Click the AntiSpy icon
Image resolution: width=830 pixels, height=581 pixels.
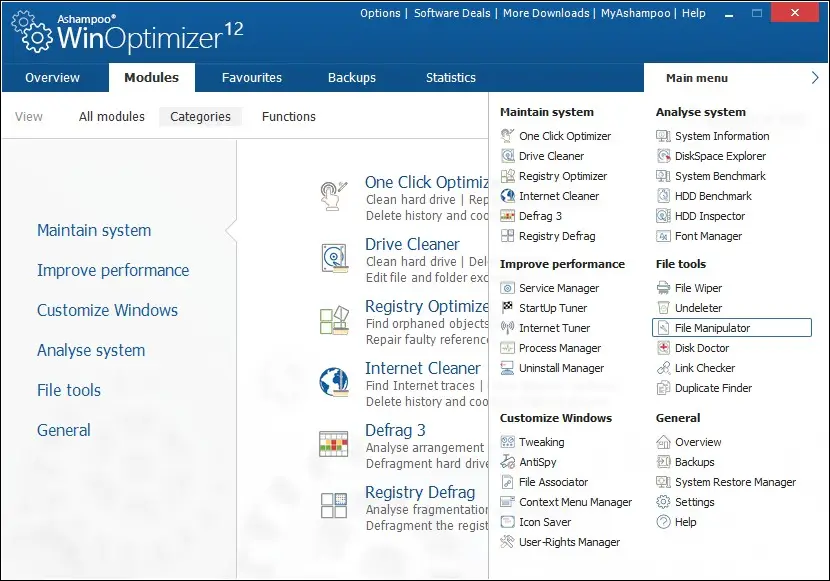(507, 462)
